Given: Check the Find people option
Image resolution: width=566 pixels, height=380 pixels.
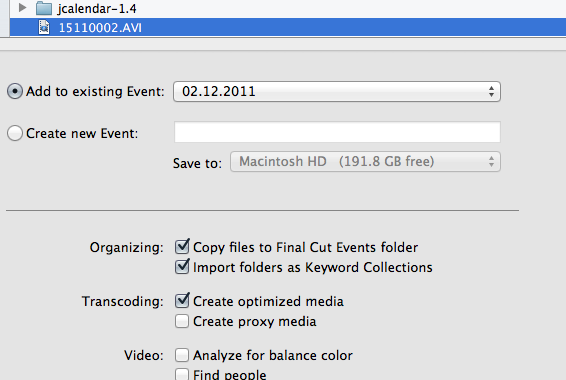Looking at the screenshot, I should click(x=182, y=374).
